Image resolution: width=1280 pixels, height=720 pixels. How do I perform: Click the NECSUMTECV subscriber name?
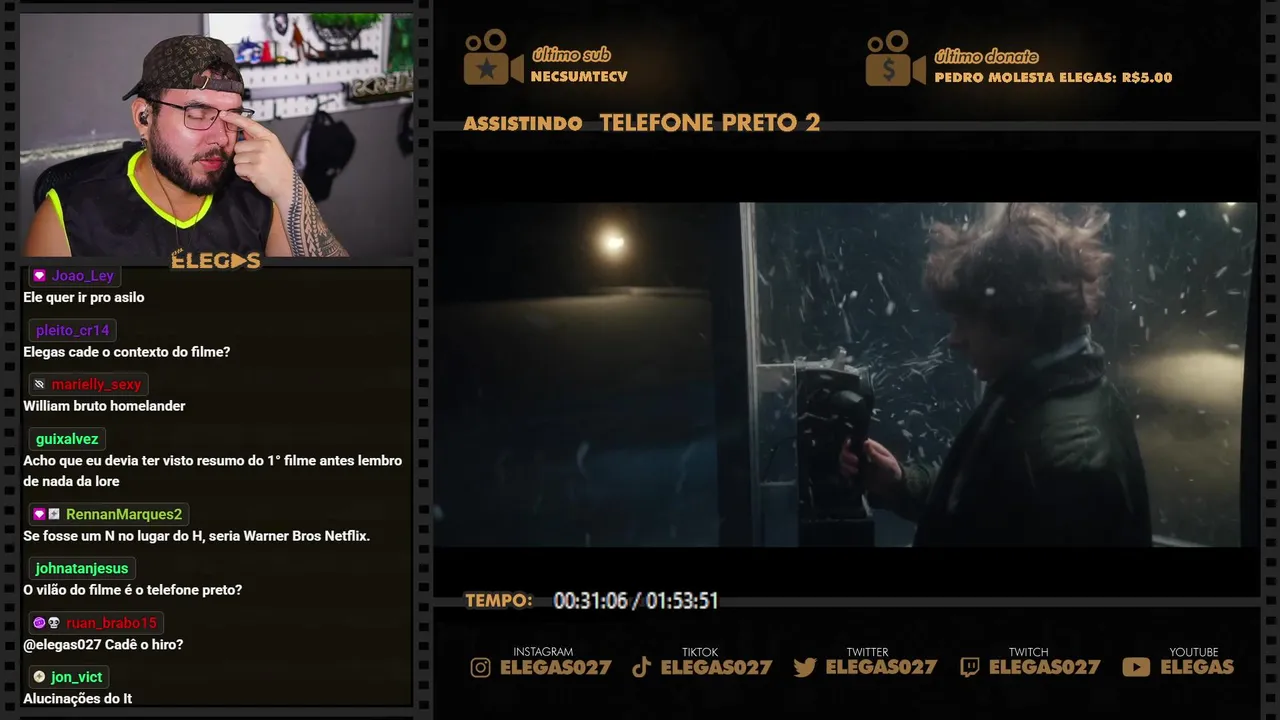[x=579, y=77]
